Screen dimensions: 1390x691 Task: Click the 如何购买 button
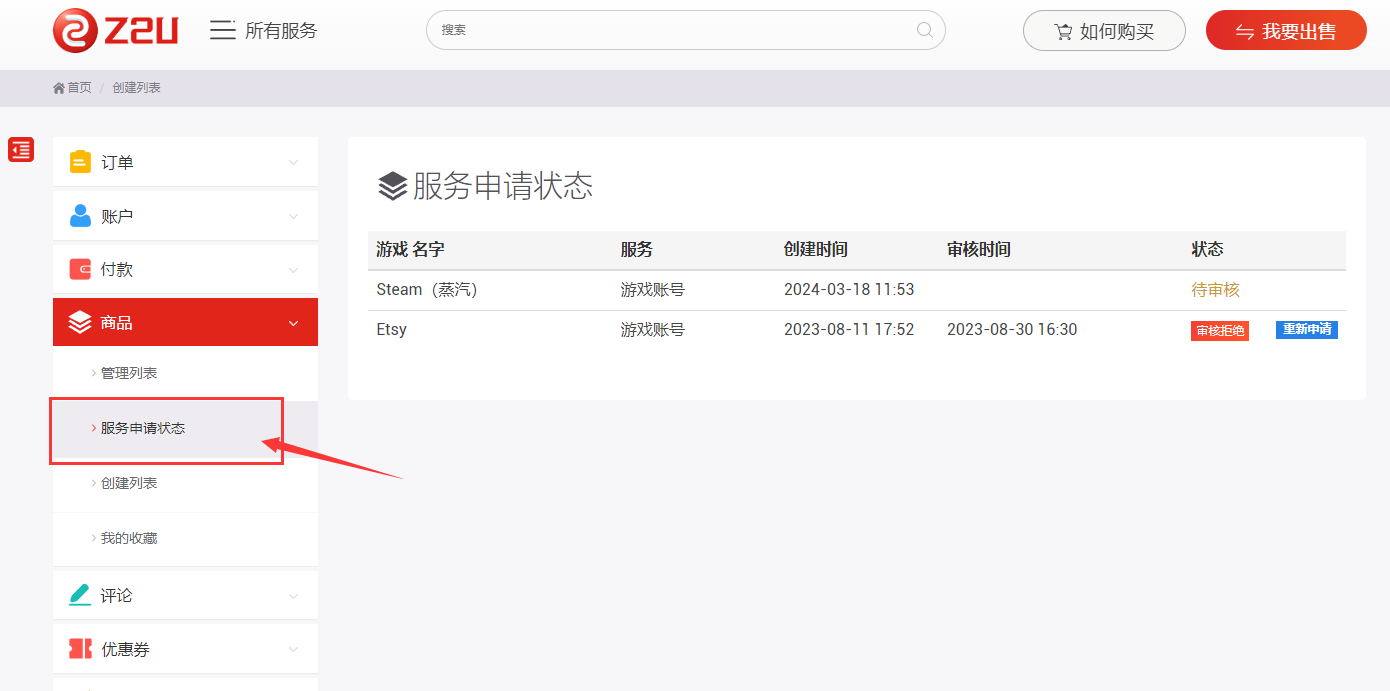point(1104,31)
